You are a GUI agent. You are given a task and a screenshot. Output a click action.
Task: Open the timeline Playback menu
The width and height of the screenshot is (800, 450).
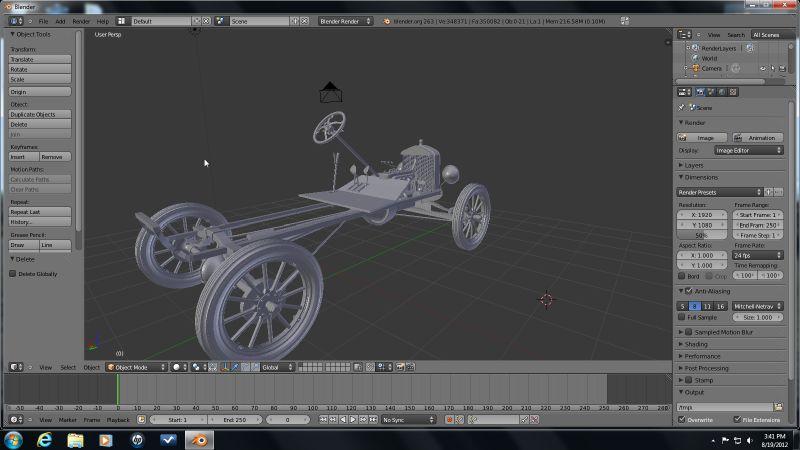[x=118, y=420]
